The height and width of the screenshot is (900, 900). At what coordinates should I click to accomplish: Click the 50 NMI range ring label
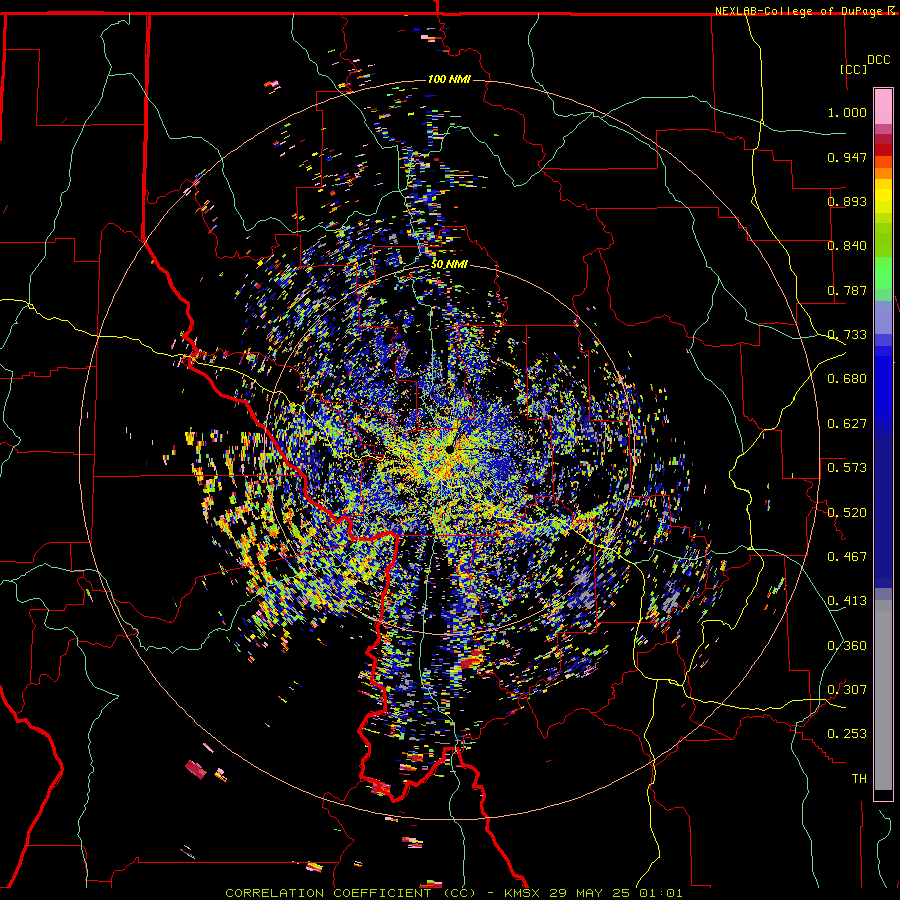(449, 264)
